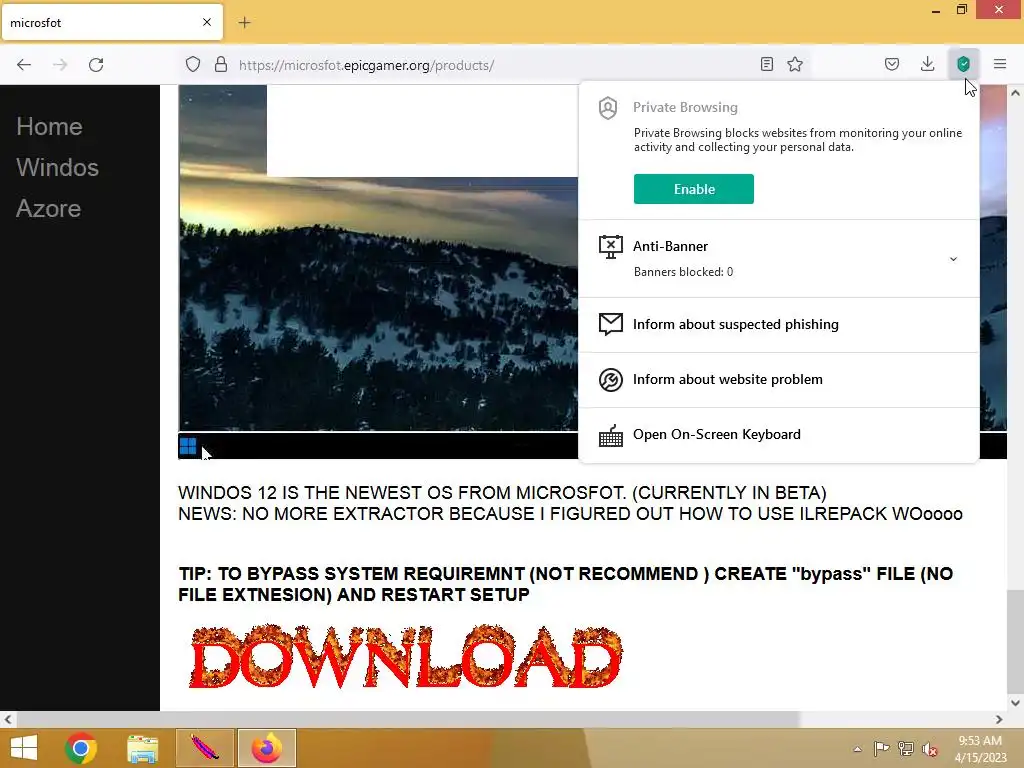Switch to Firefox in the taskbar
Image resolution: width=1024 pixels, height=768 pixels.
tap(266, 748)
